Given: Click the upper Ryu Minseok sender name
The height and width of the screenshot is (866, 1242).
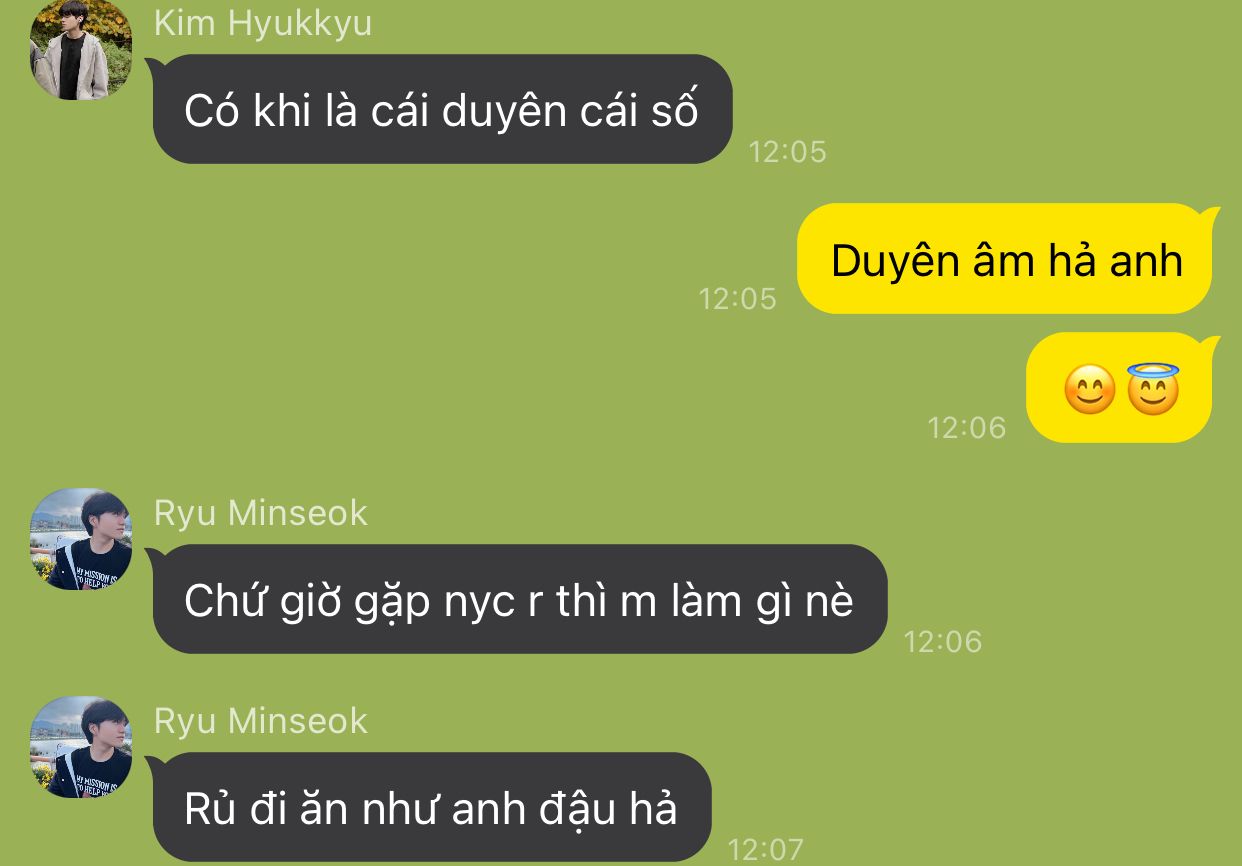Looking at the screenshot, I should point(261,513).
